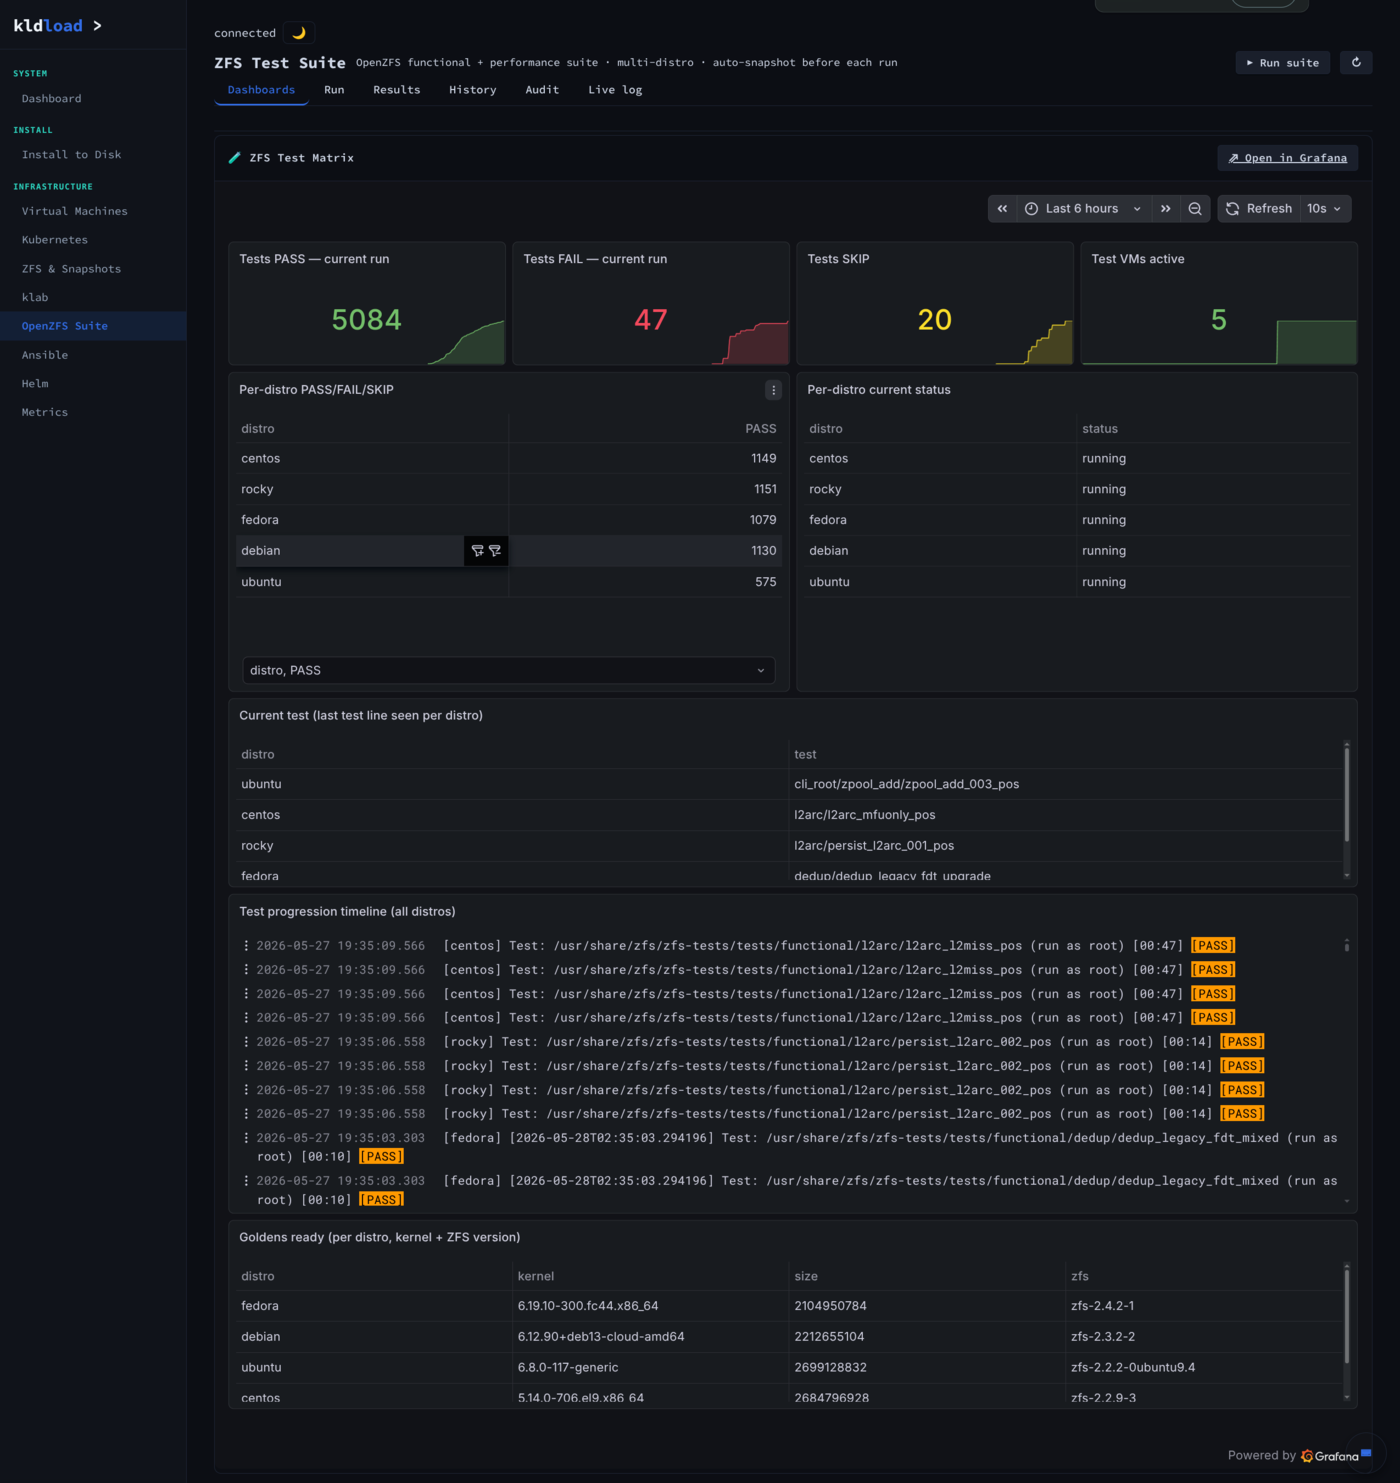1400x1483 pixels.
Task: Open the Per-distro PASS/FAIL/SKIP panel menu
Action: [773, 390]
